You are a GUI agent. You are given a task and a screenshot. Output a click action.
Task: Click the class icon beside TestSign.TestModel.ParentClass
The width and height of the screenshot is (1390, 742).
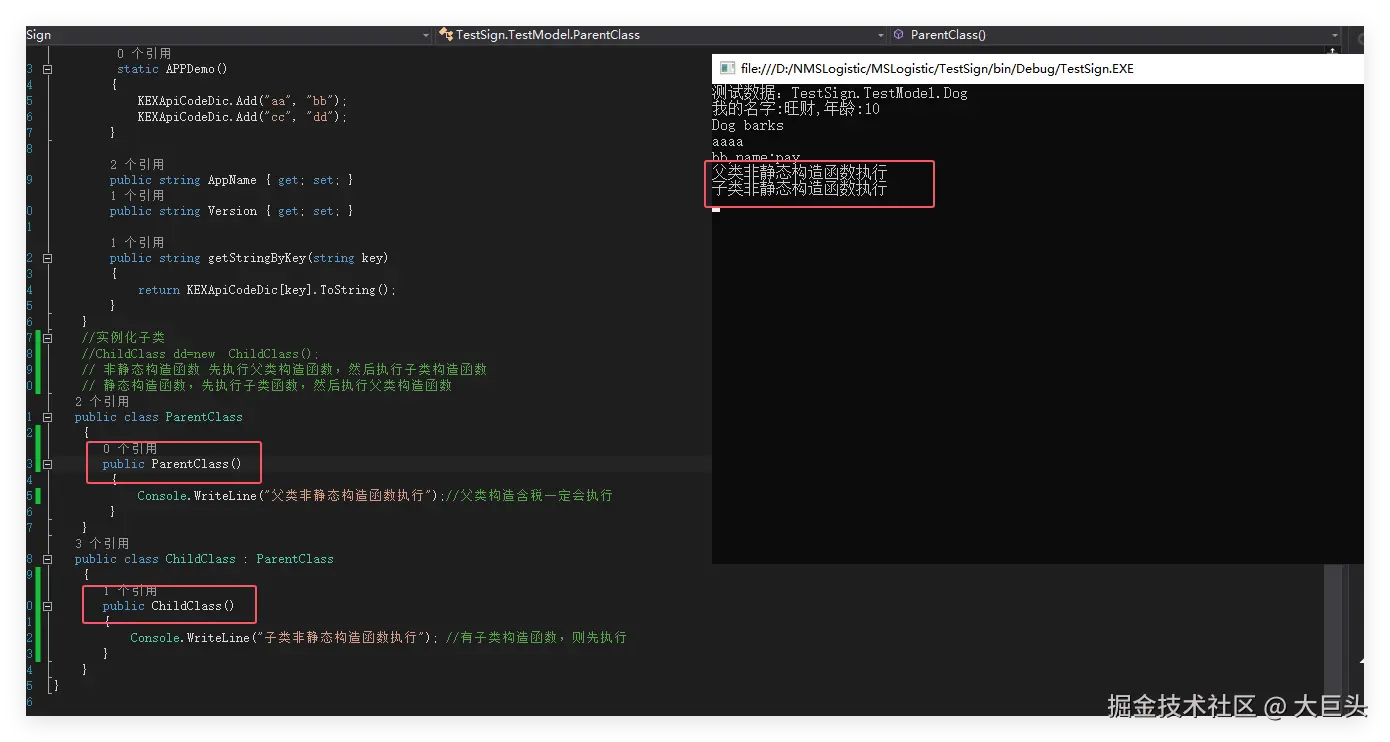point(447,35)
